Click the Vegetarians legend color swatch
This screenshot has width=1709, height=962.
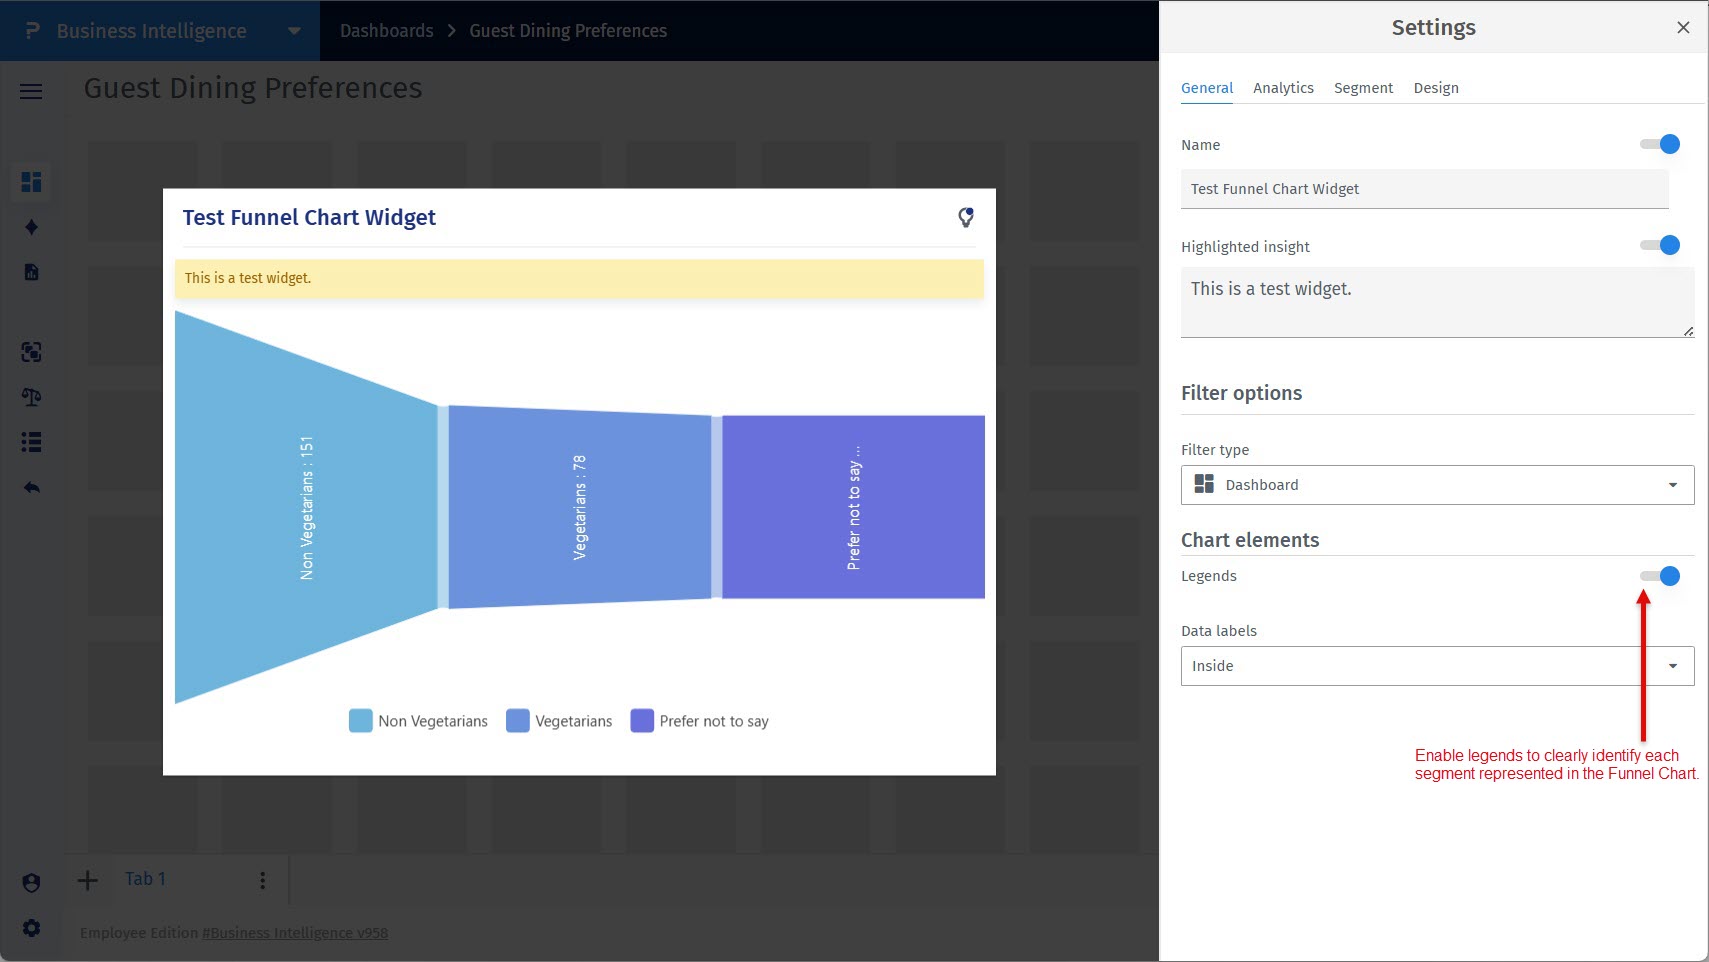pos(518,721)
